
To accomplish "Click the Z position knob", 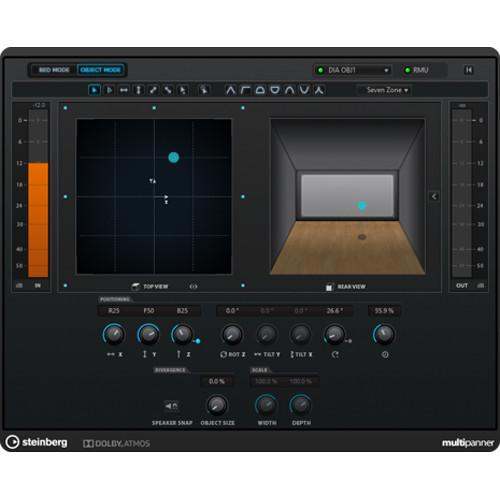I will [182, 334].
